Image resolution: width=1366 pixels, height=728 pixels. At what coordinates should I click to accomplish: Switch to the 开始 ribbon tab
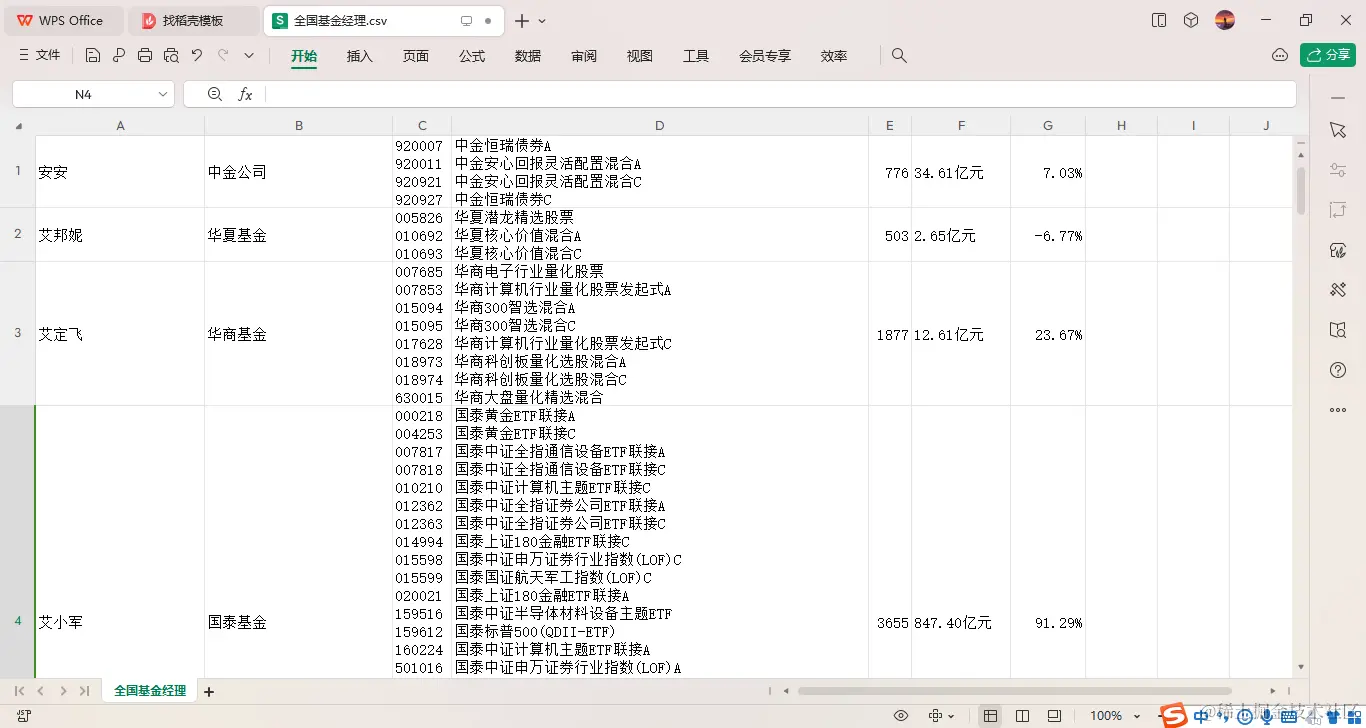pos(304,56)
